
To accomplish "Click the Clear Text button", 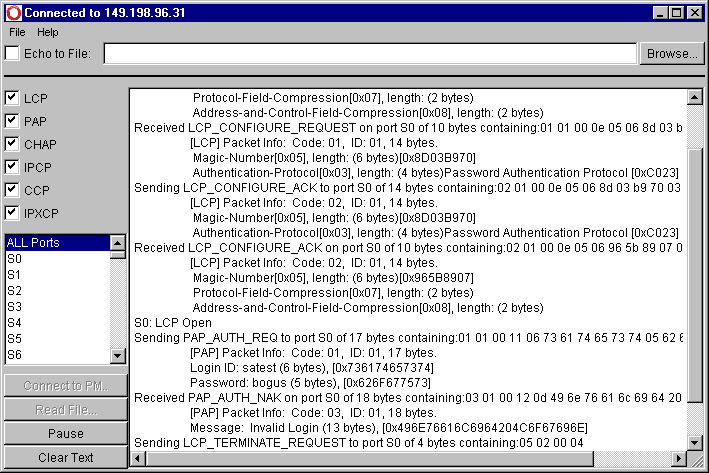I will (x=65, y=457).
